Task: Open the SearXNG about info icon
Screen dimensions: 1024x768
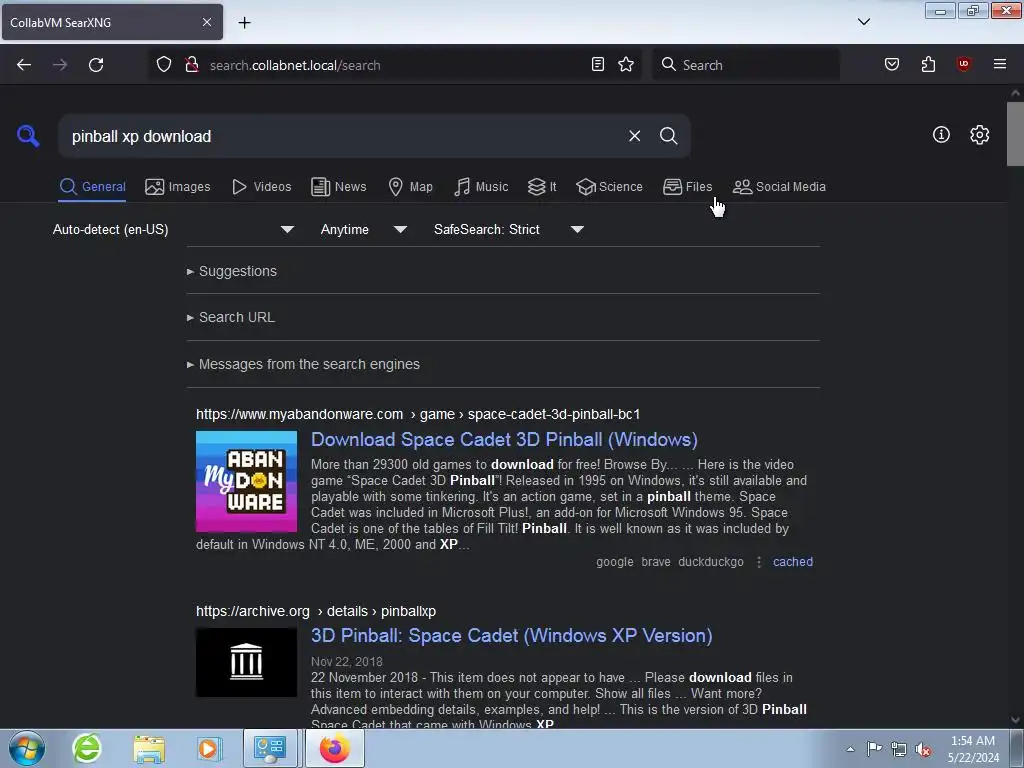Action: coord(941,135)
